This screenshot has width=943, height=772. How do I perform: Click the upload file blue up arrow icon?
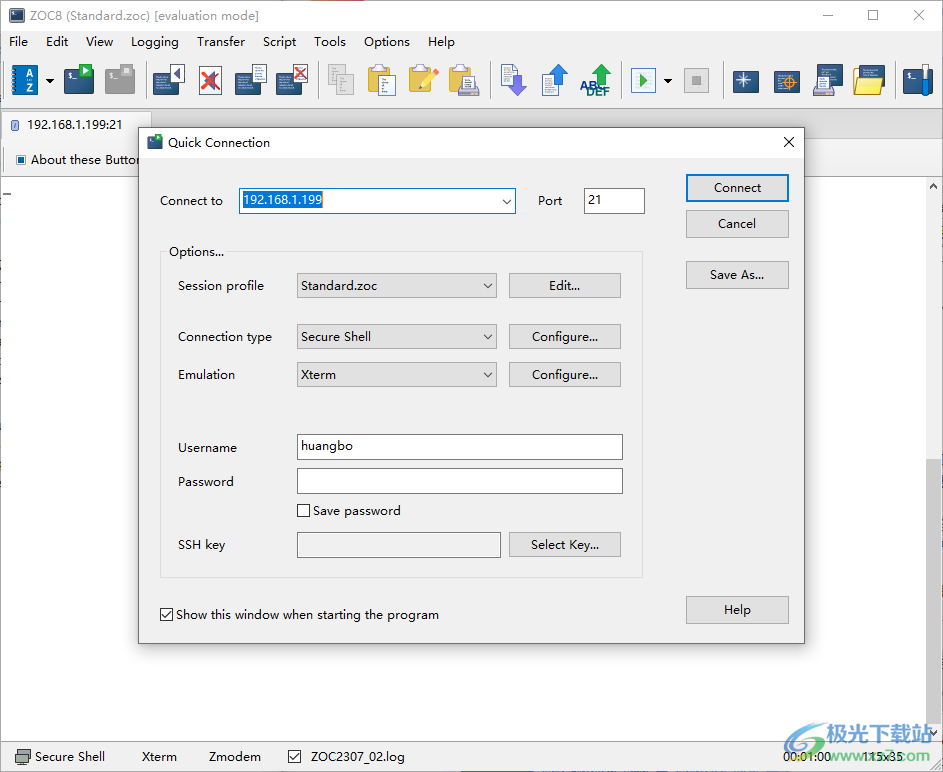click(555, 80)
